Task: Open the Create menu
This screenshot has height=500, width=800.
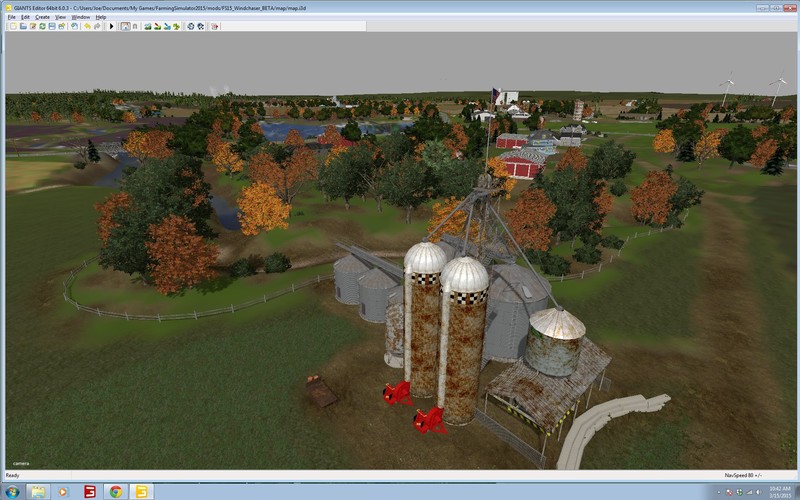Action: click(42, 17)
